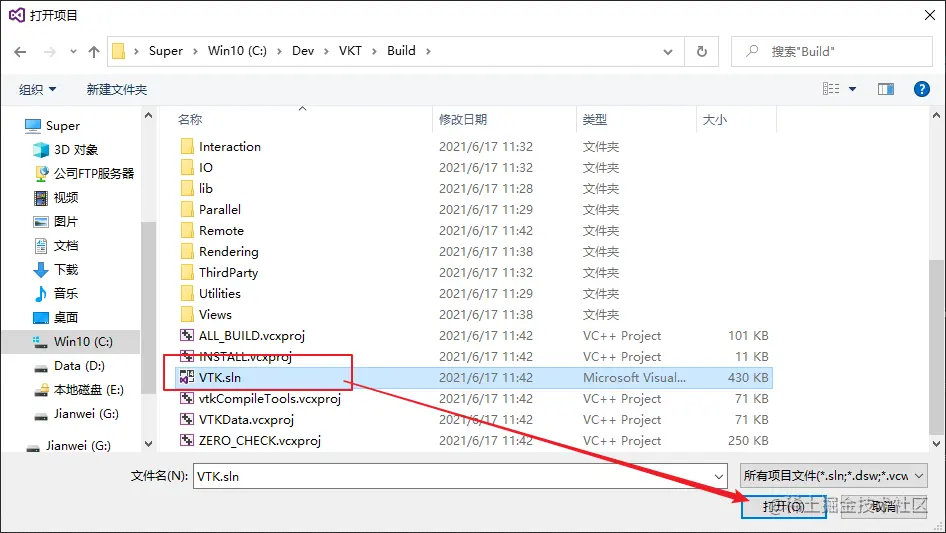Change the file view layout icon
Screen dimensions: 946x533
coord(831,89)
